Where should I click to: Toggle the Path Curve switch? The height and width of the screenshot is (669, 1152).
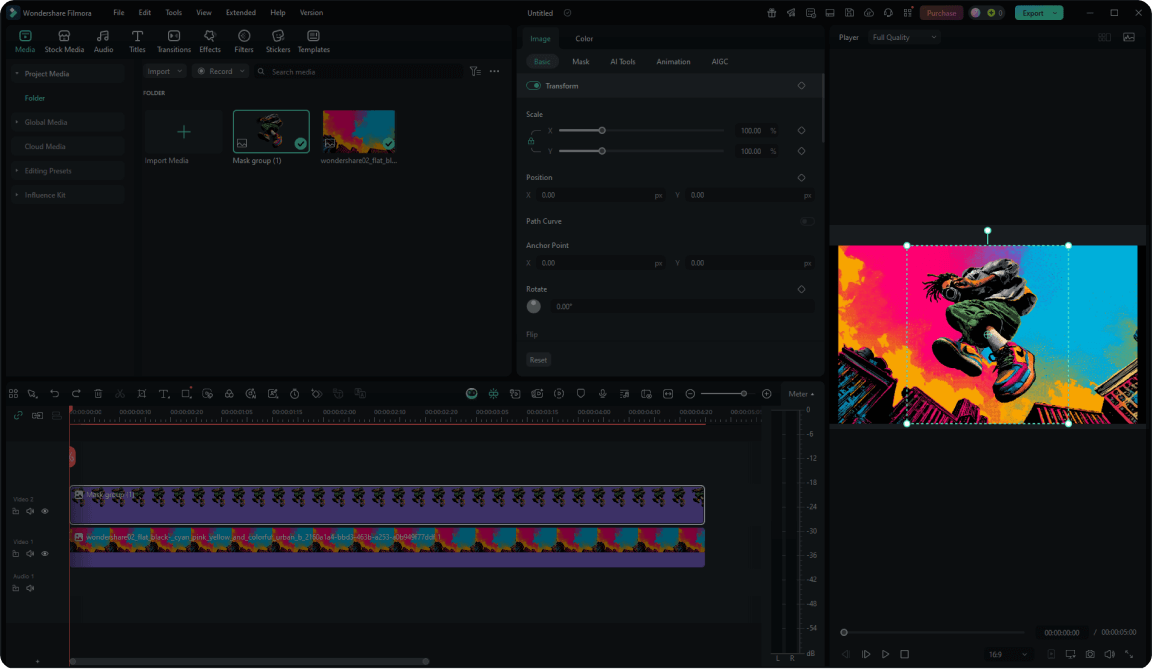coord(807,221)
